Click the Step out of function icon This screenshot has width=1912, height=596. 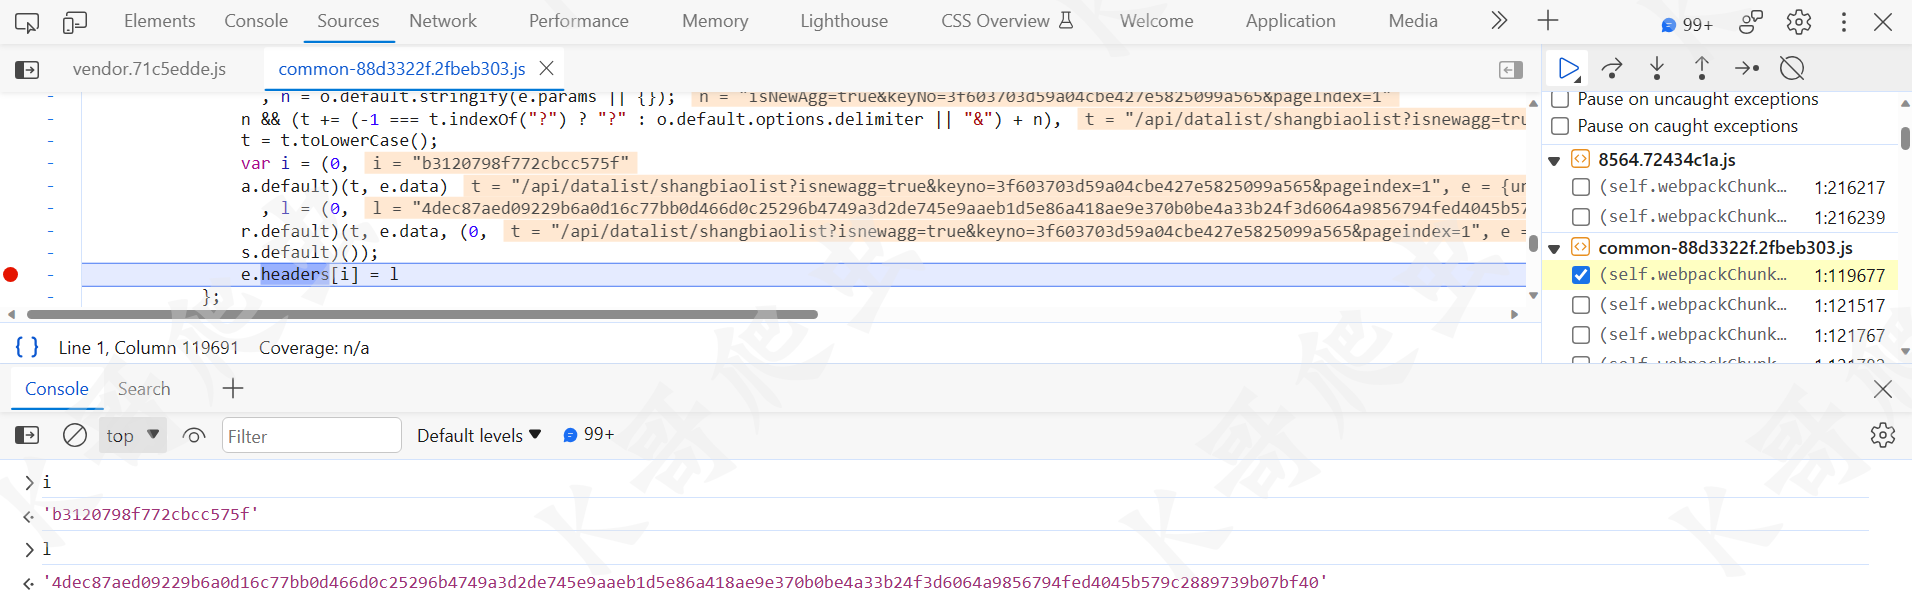point(1701,68)
